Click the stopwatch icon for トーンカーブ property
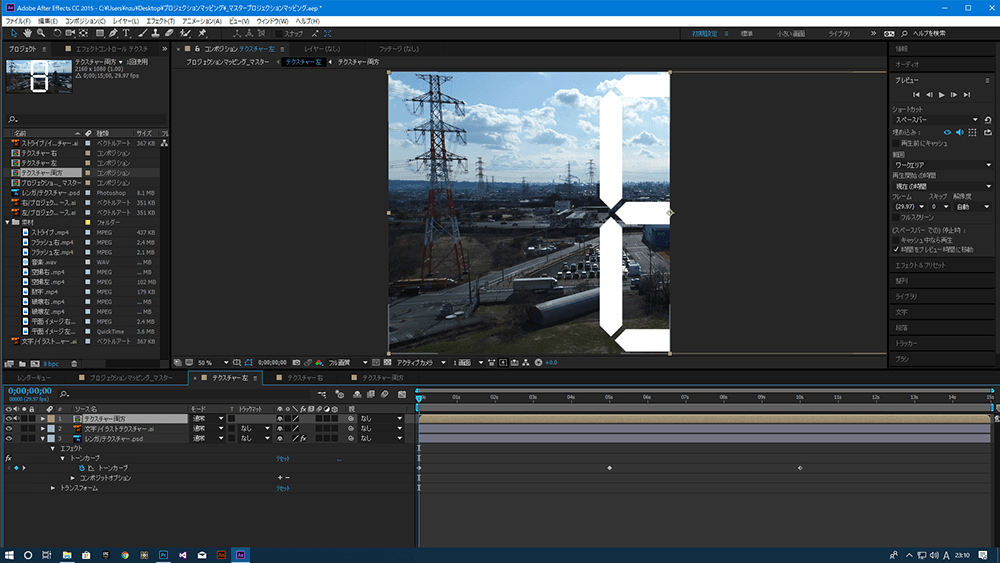The image size is (1000, 563). point(82,468)
